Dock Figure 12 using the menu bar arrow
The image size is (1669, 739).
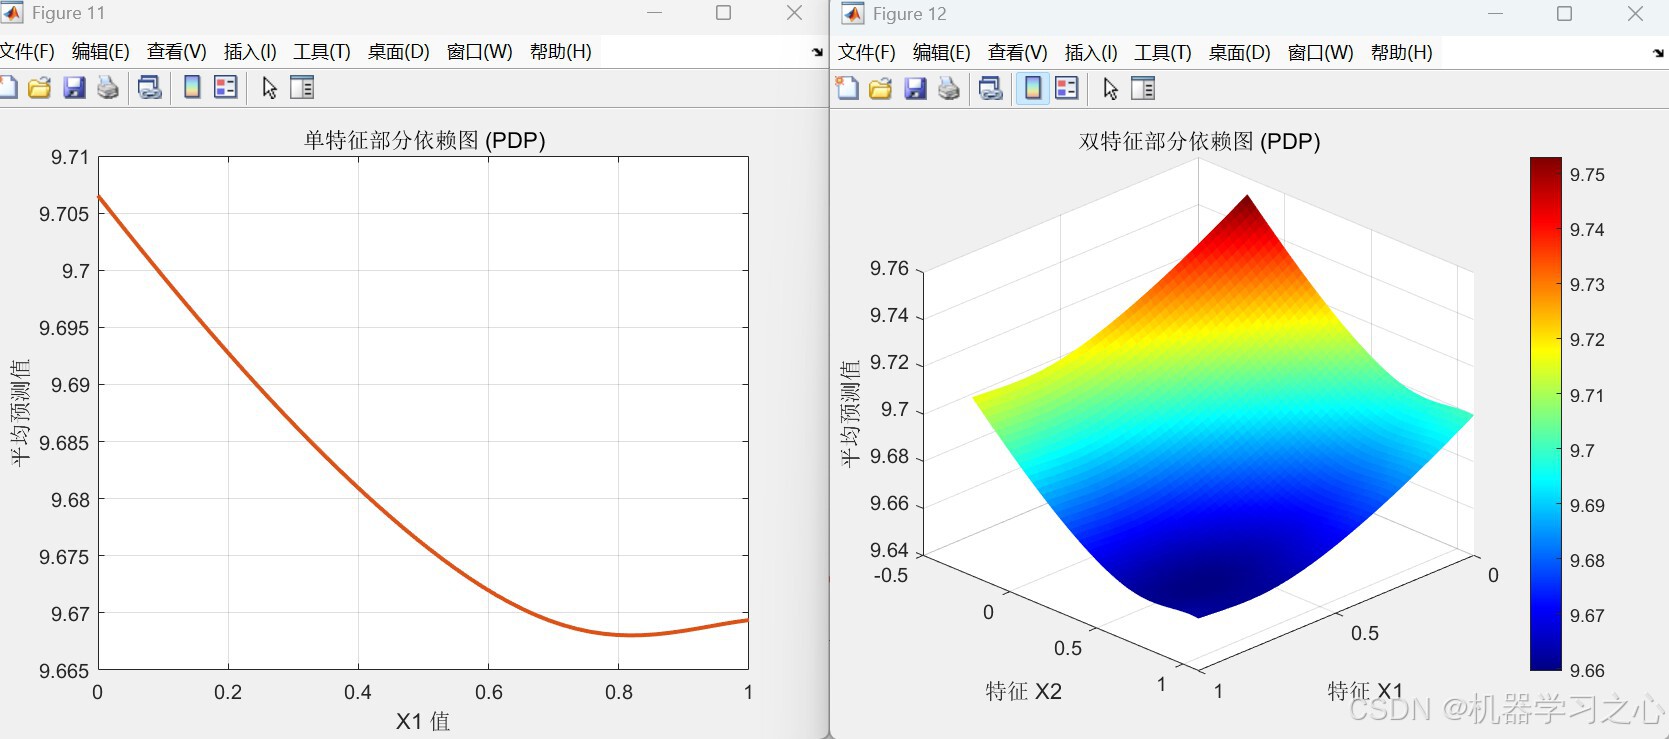click(1658, 53)
